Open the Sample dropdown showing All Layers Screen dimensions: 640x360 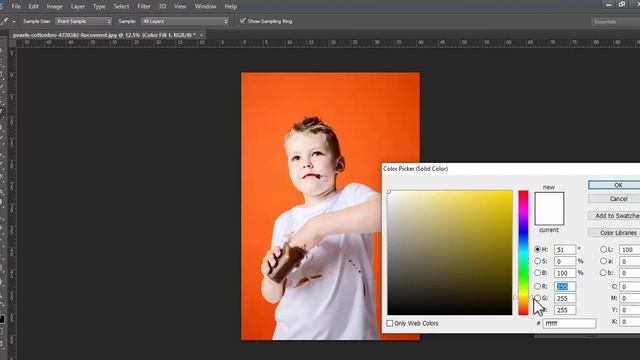click(x=185, y=21)
